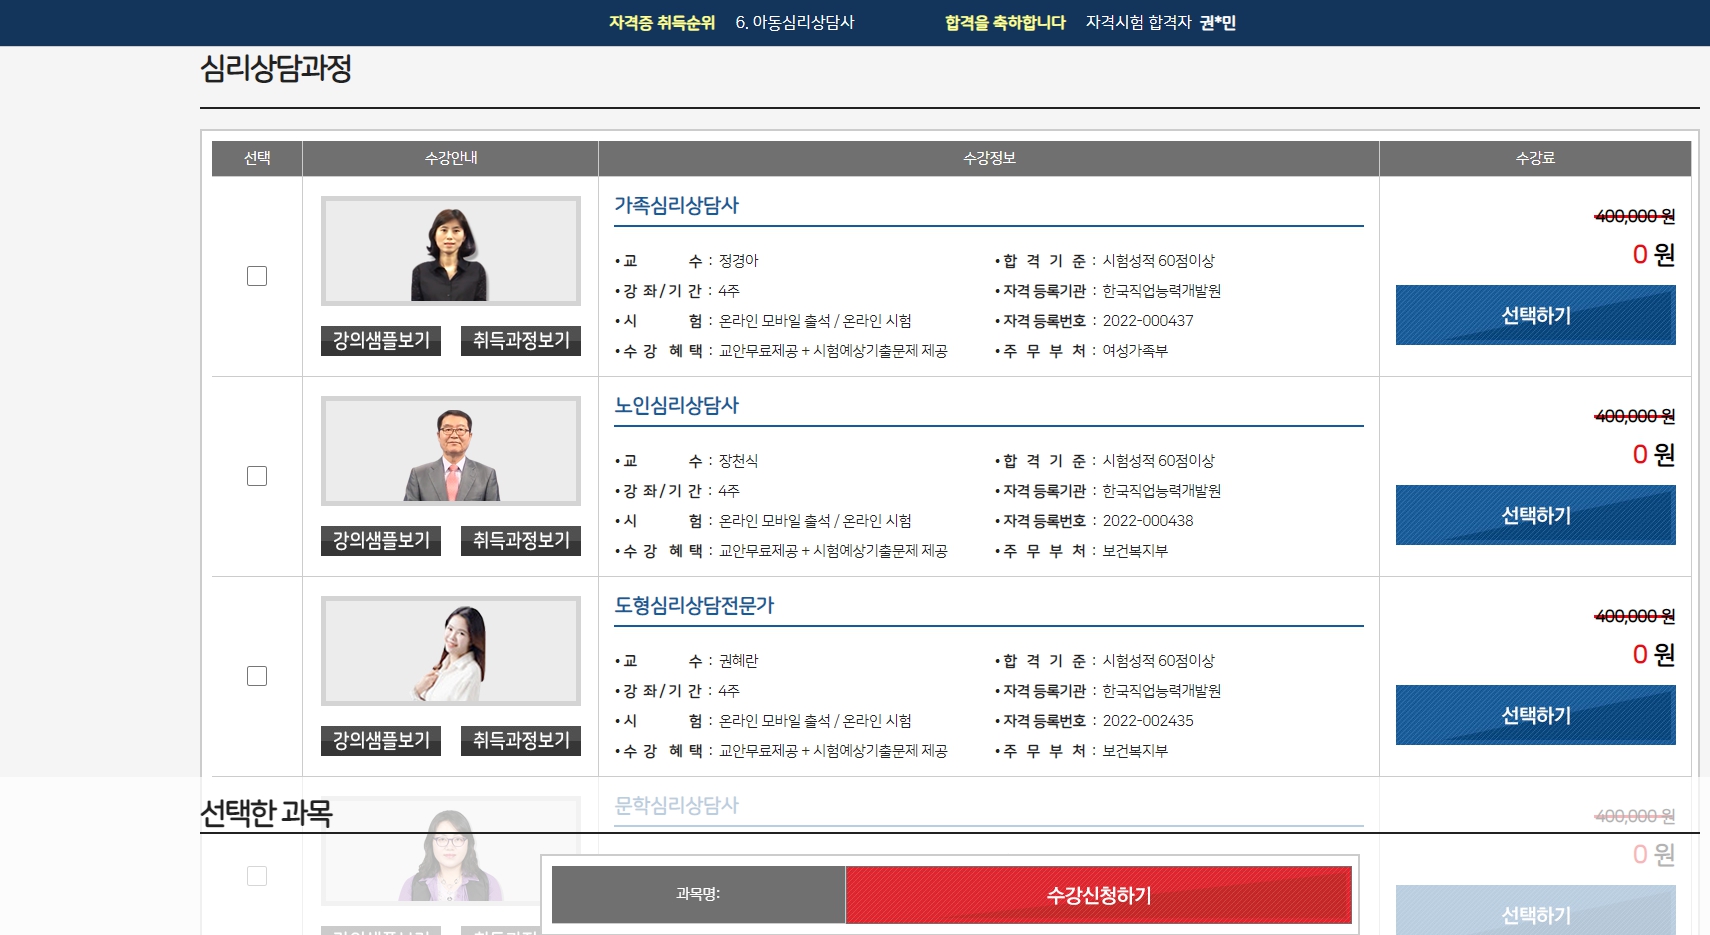Check the 가족심리상담사 course checkbox
The image size is (1710, 935).
click(x=257, y=276)
